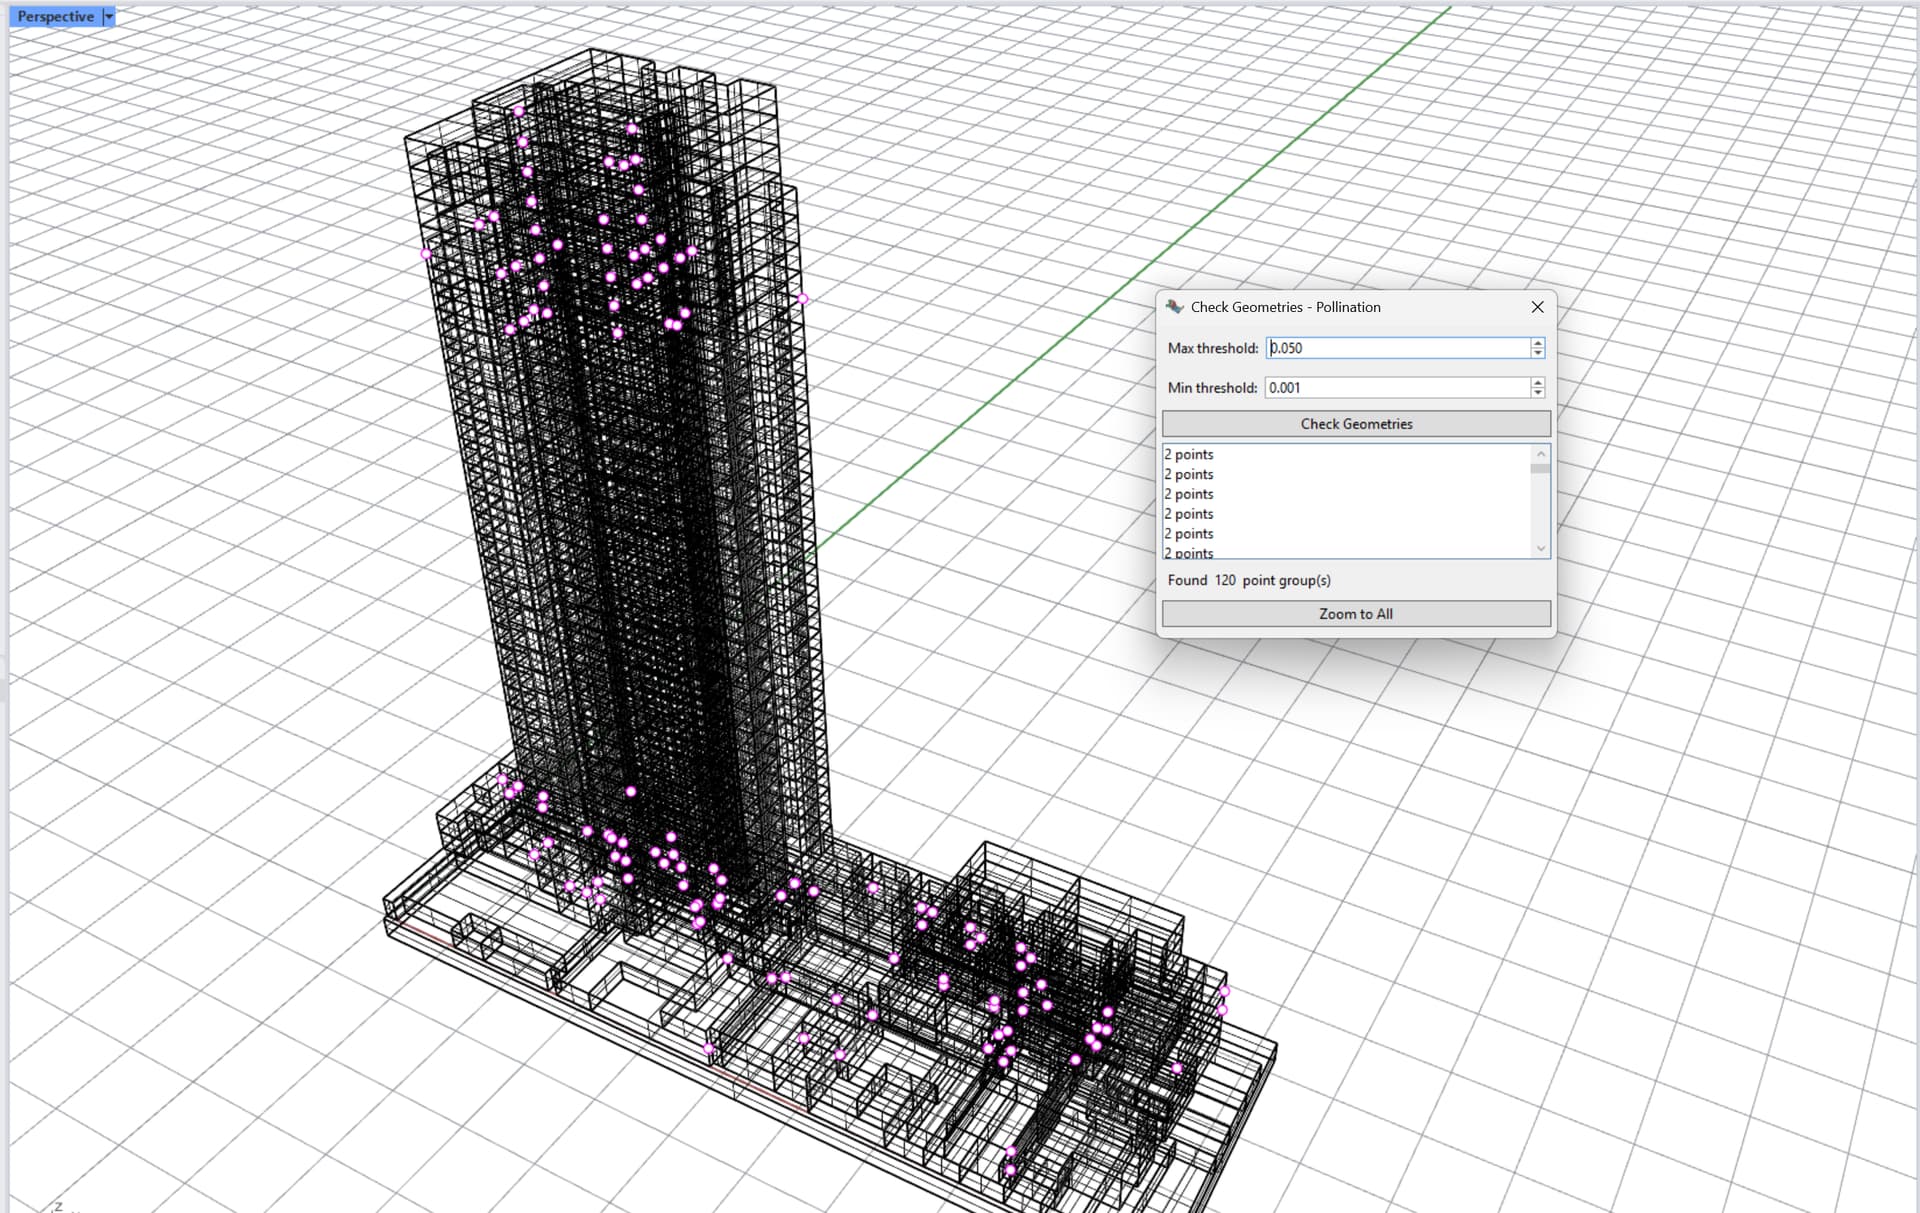Decrease Max threshold with down spinner arrow

click(1538, 353)
